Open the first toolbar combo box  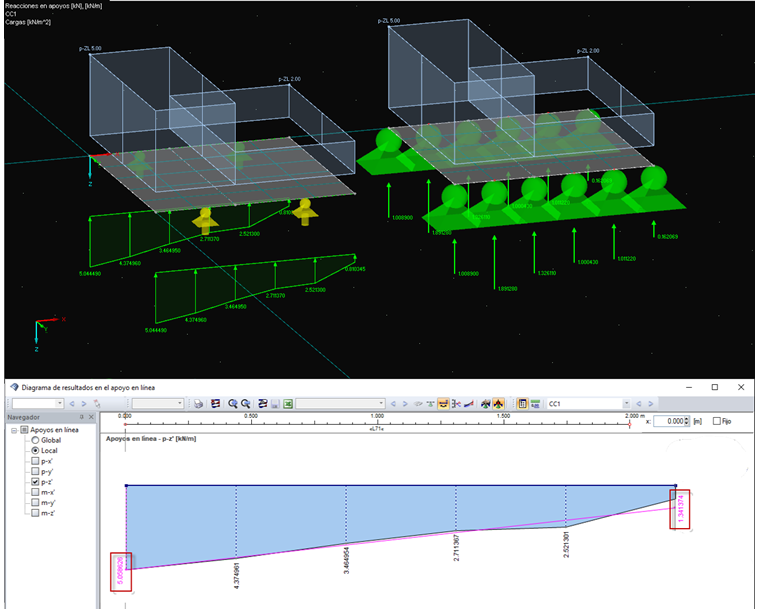click(x=38, y=403)
